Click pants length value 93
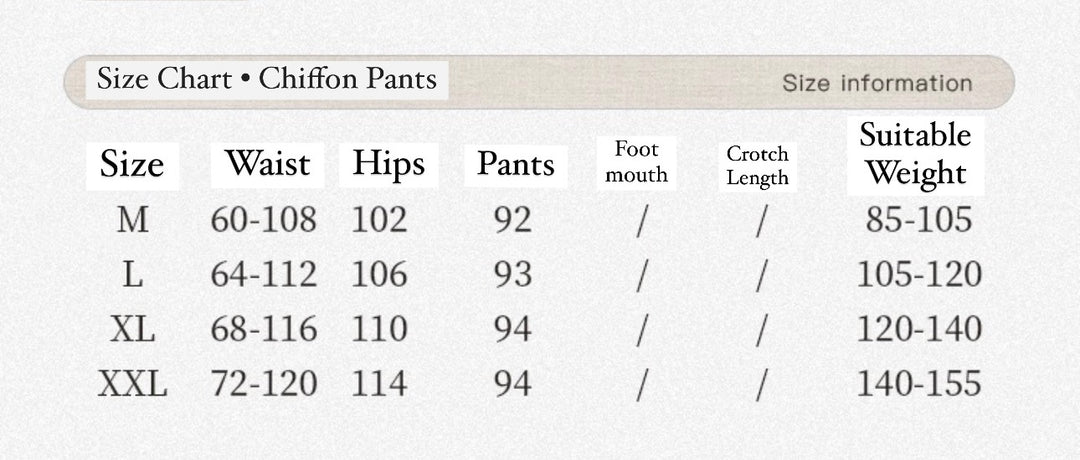The image size is (1080, 460). [513, 274]
